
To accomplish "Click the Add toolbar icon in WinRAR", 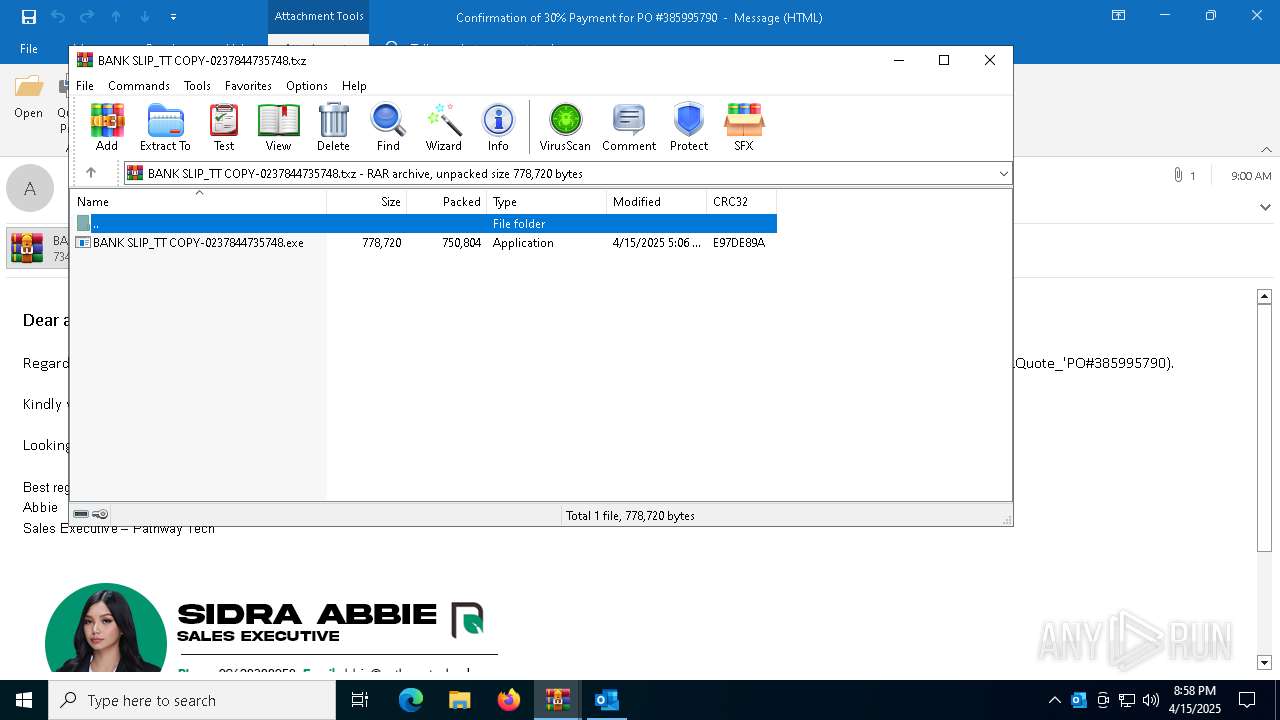I will (107, 127).
